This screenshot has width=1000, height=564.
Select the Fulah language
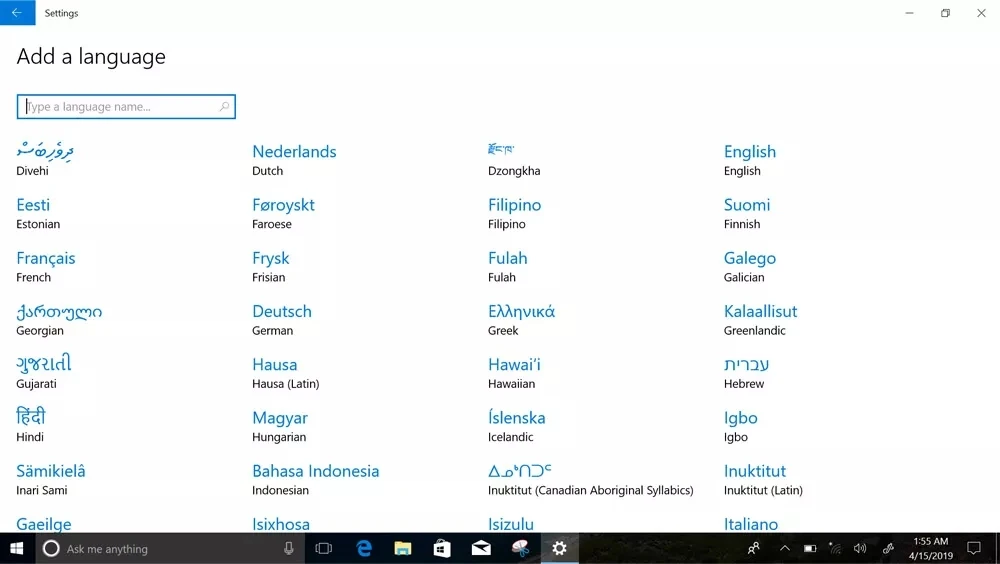pyautogui.click(x=508, y=266)
